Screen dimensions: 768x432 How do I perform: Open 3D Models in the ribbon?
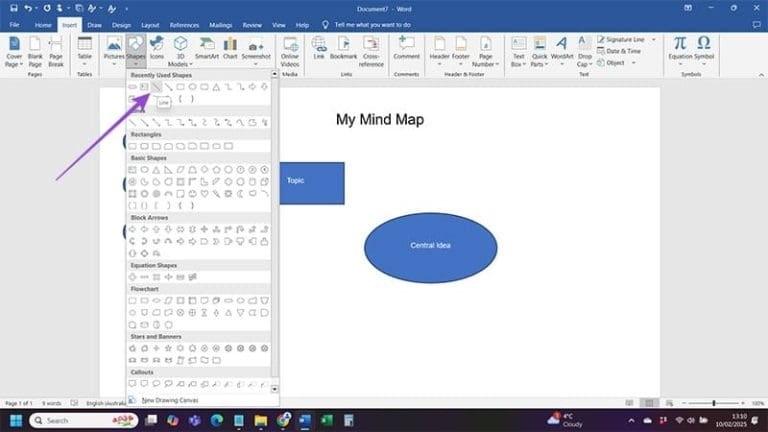tap(180, 51)
